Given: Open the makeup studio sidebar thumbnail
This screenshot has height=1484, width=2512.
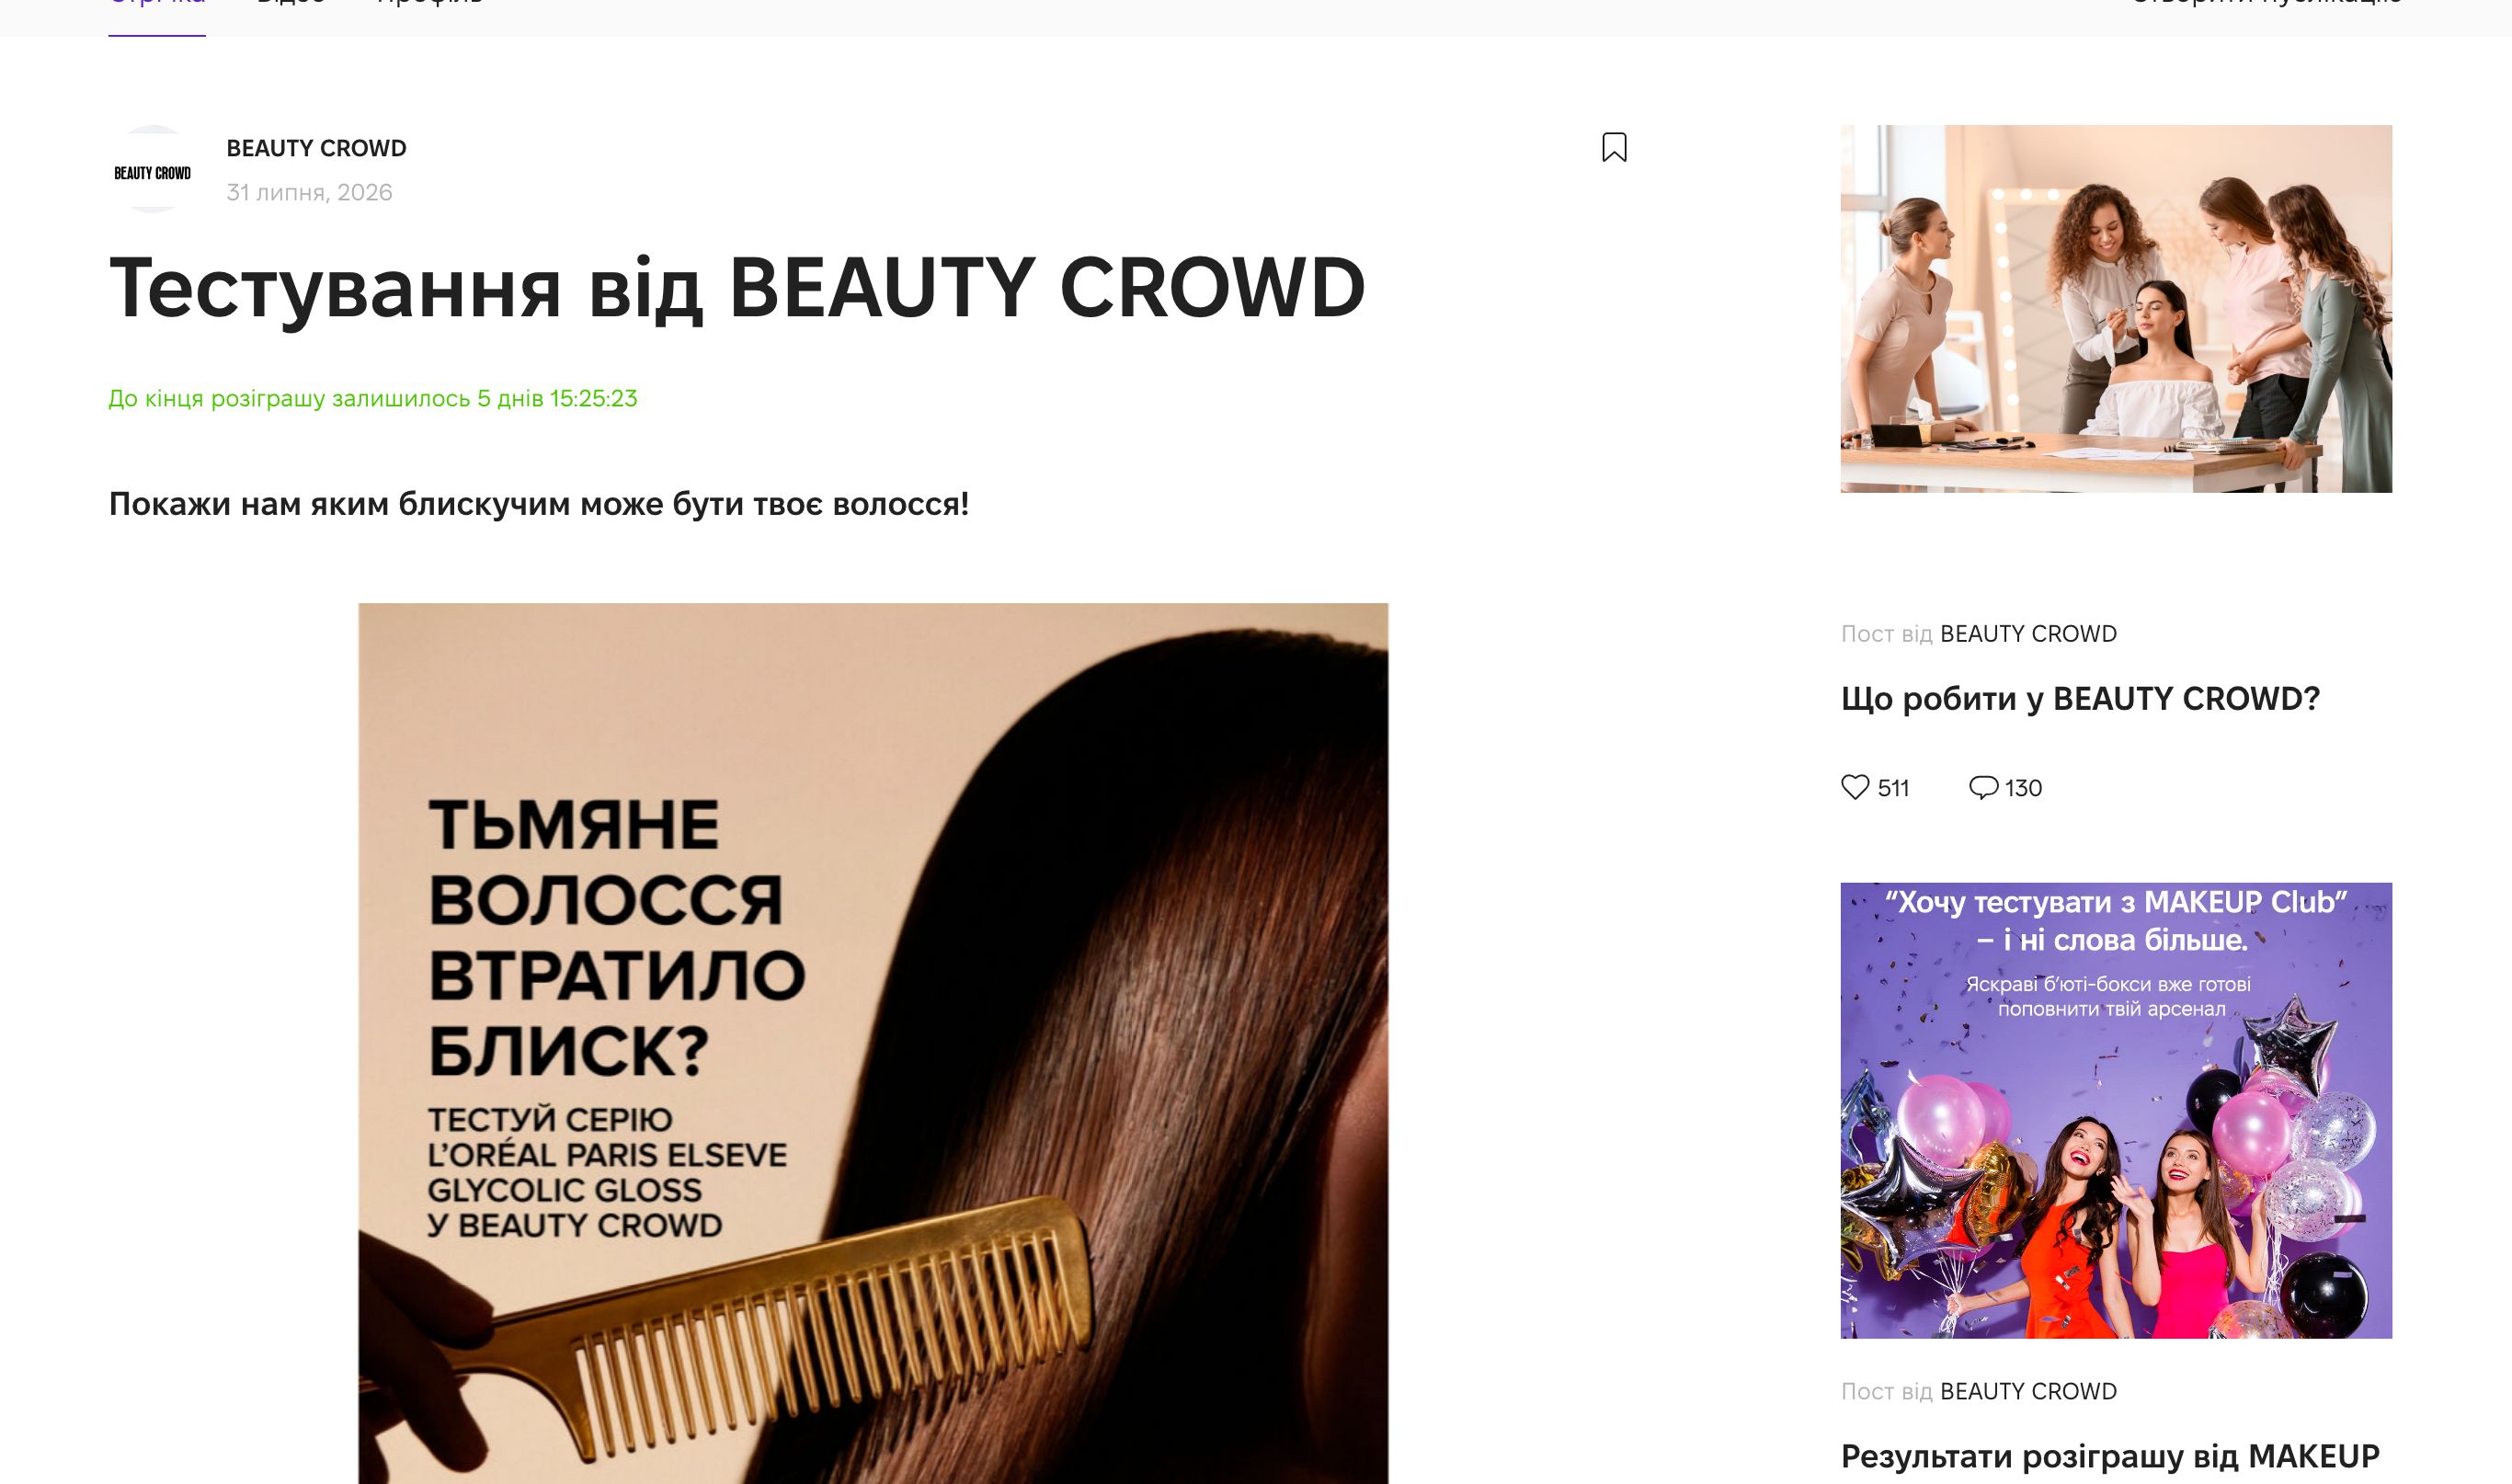Looking at the screenshot, I should (2116, 308).
